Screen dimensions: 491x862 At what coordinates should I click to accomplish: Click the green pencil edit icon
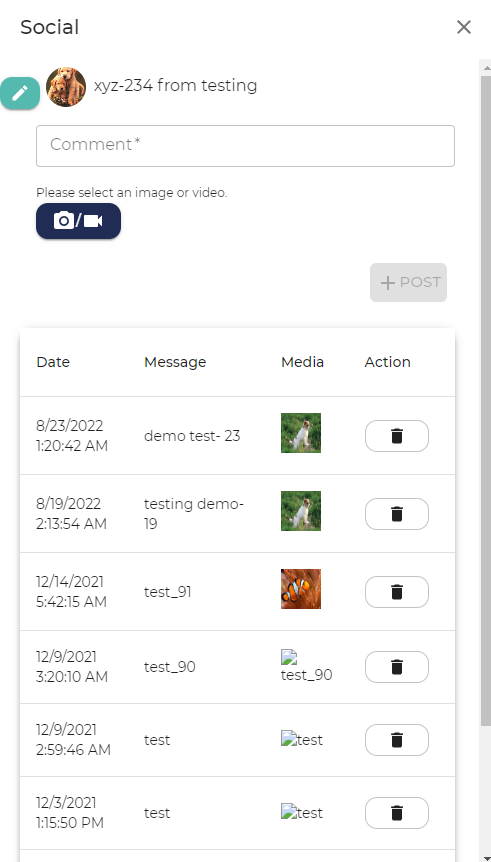[20, 93]
